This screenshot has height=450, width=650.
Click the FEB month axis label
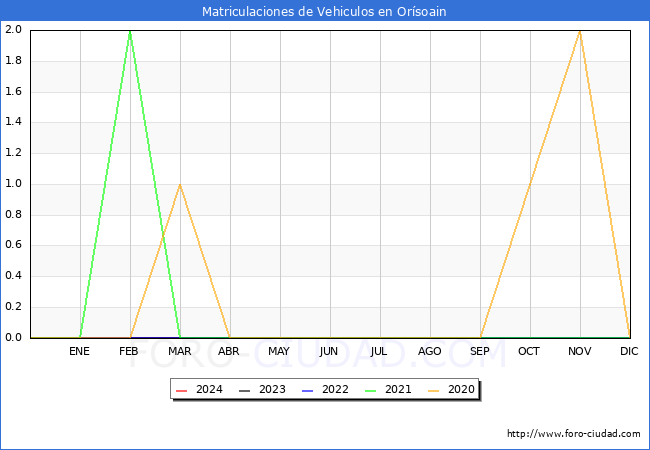(x=129, y=351)
